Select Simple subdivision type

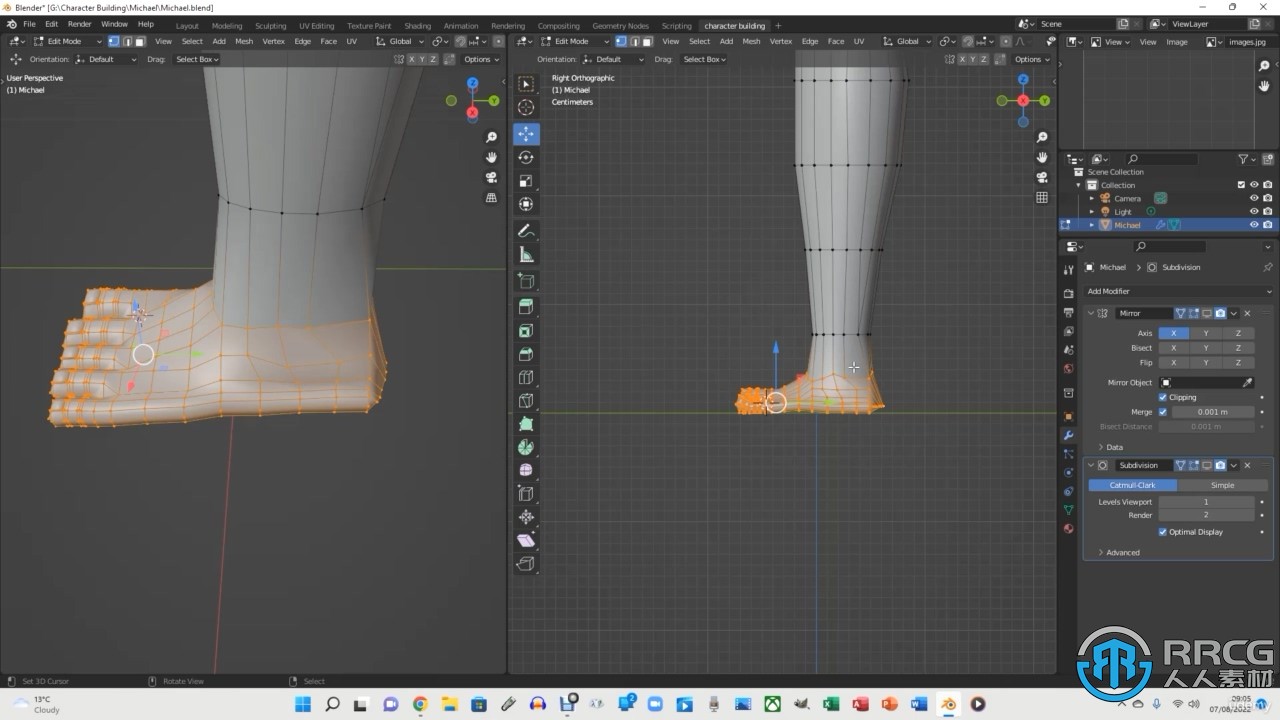pos(1222,485)
